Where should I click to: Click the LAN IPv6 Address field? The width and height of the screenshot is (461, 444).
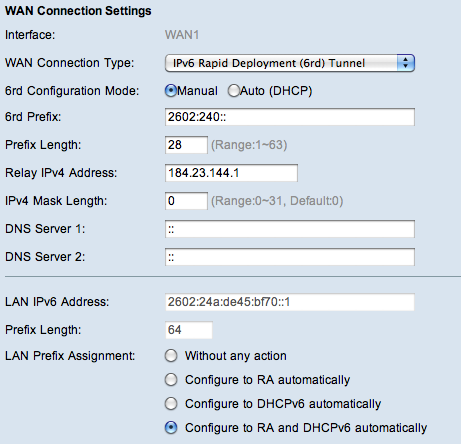coord(290,302)
